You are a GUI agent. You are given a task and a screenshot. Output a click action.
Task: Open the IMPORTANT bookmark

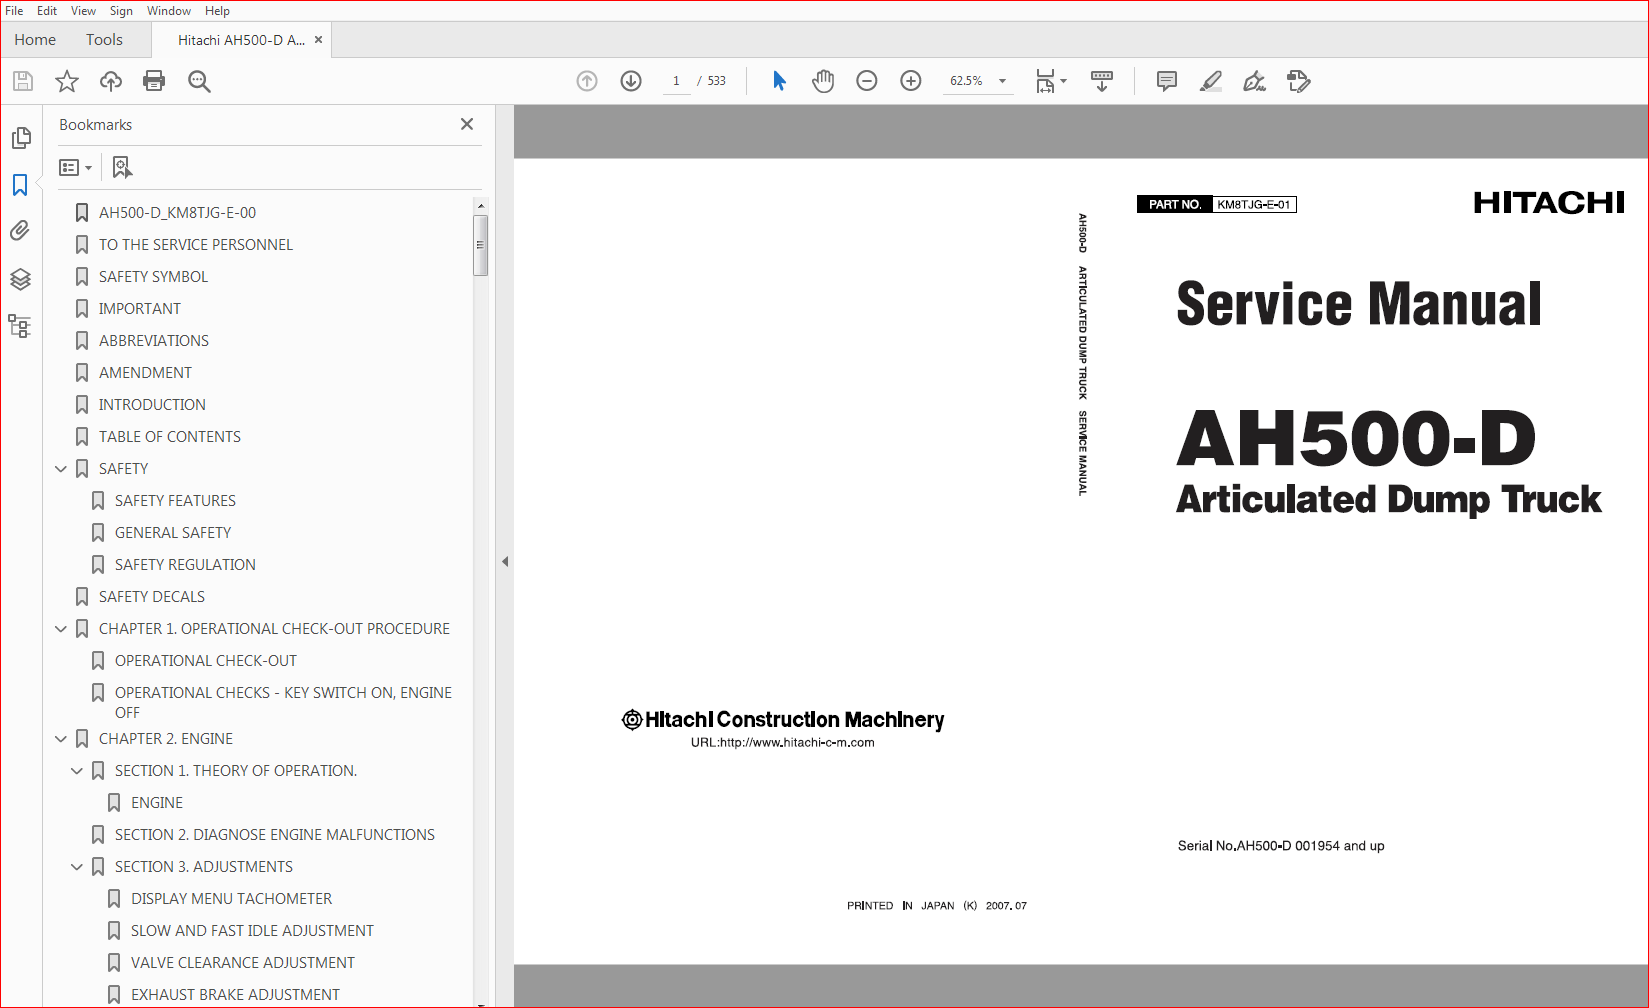[140, 309]
